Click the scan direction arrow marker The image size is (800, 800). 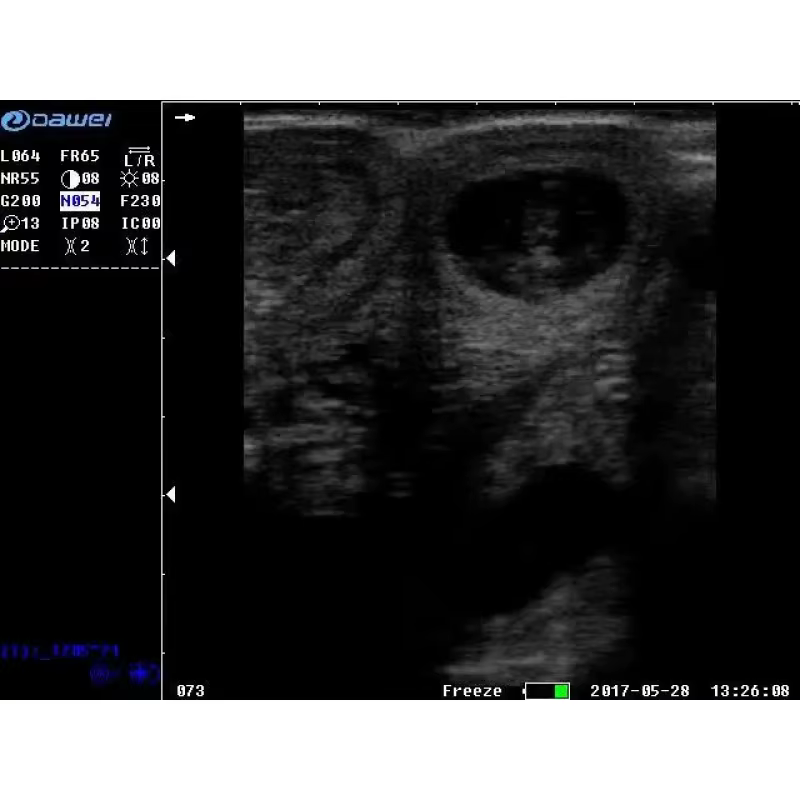185,117
